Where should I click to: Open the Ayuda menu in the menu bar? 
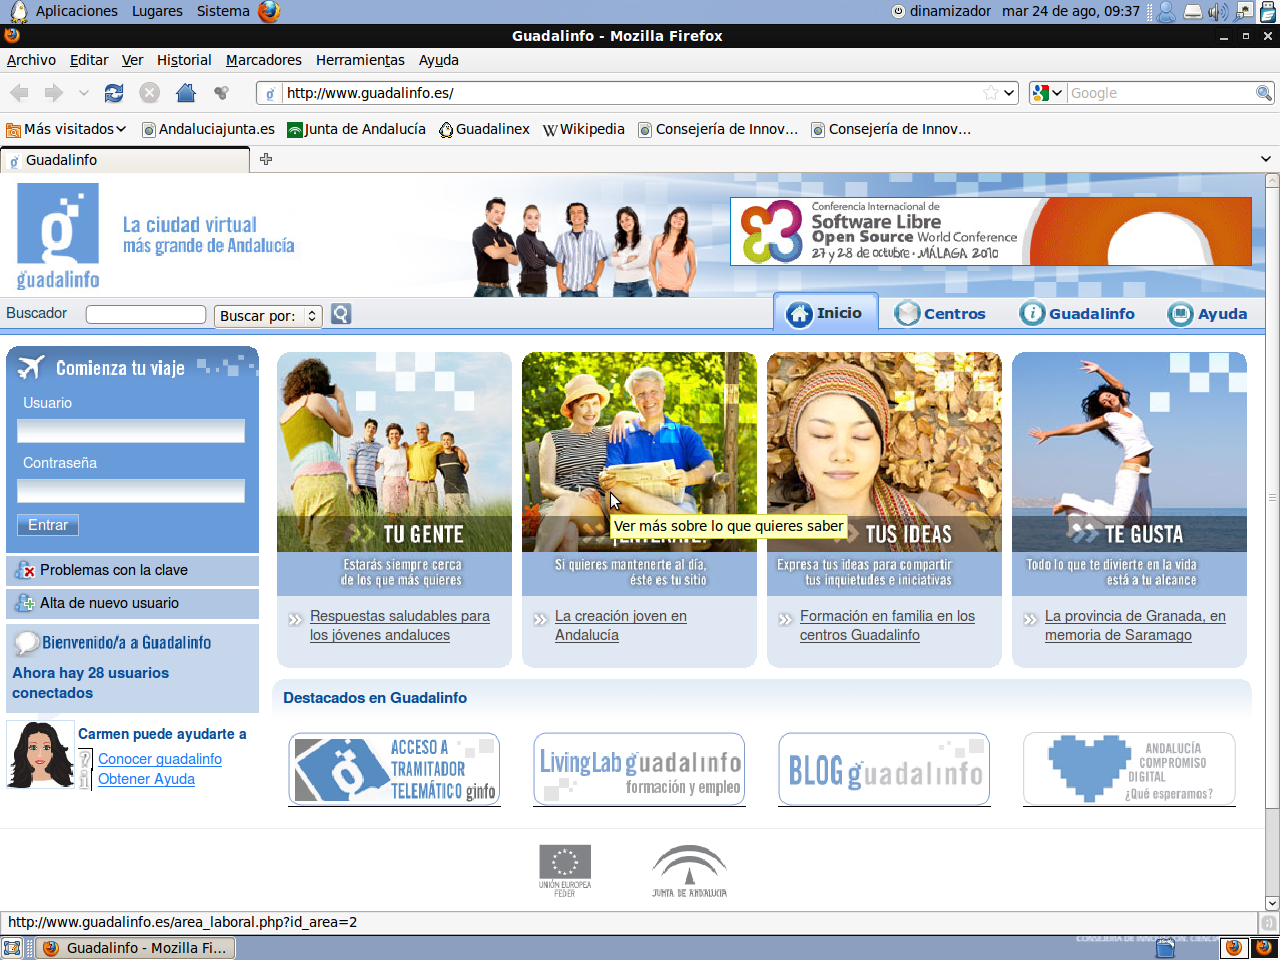(439, 60)
